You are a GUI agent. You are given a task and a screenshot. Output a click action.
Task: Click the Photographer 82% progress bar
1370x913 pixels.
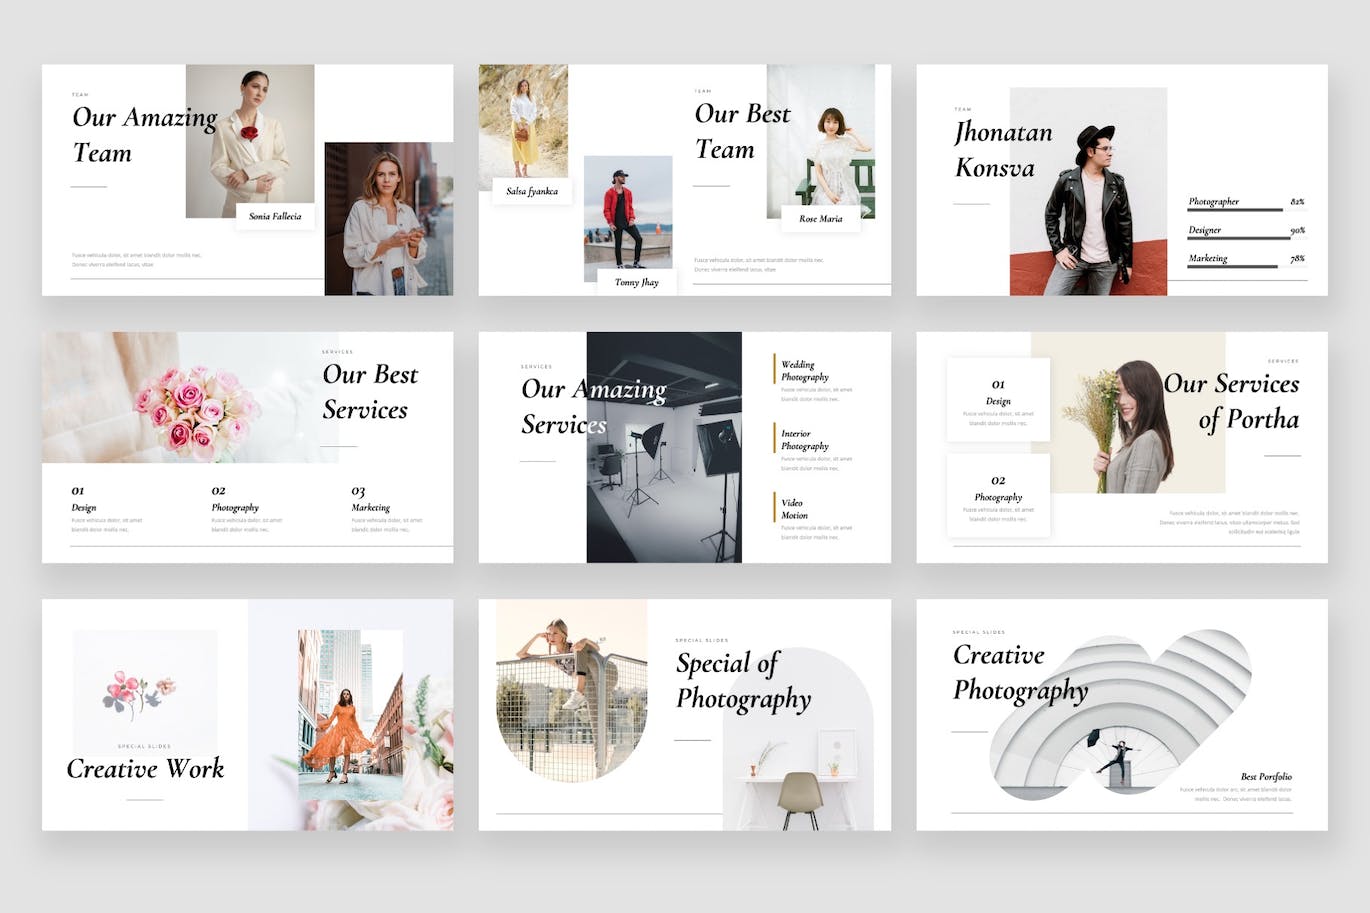click(x=1235, y=209)
